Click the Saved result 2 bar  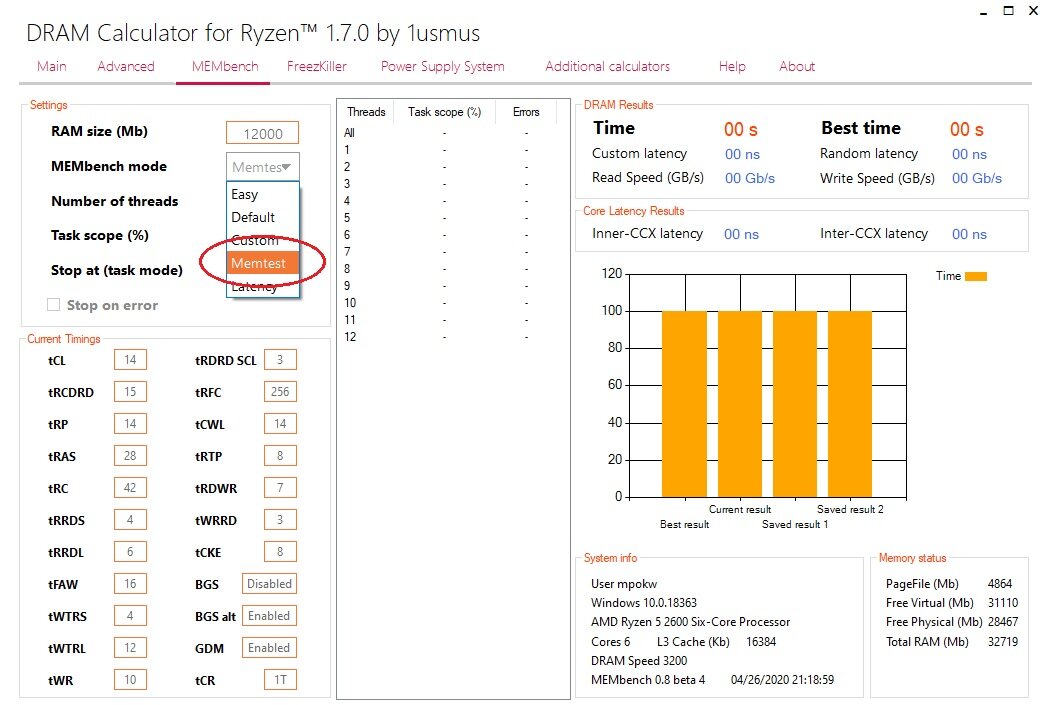(850, 403)
